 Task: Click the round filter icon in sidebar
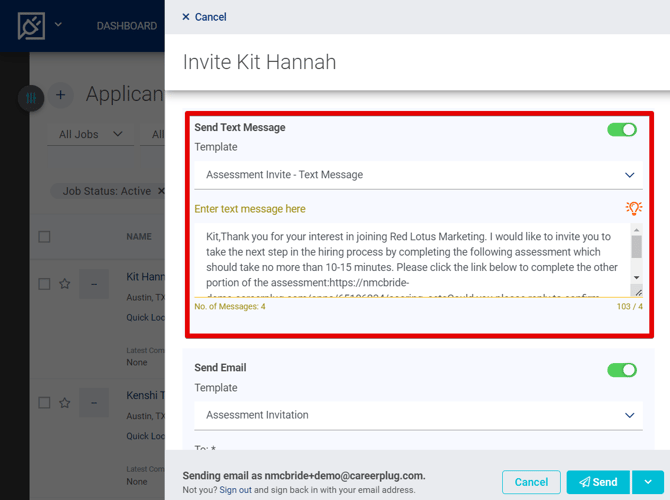coord(31,98)
